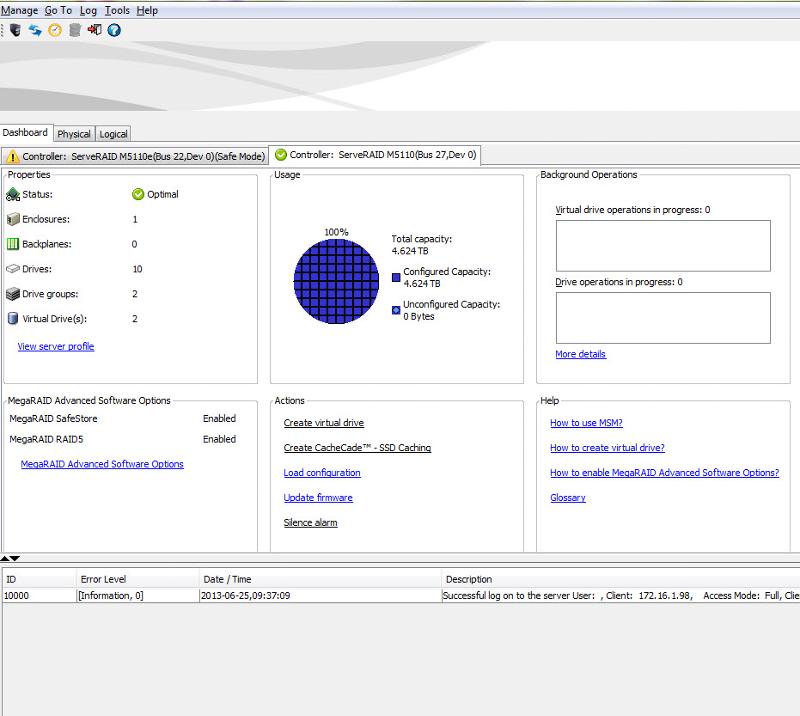This screenshot has width=800, height=716.
Task: Open MegaRAID Advanced Software Options link
Action: (x=102, y=464)
